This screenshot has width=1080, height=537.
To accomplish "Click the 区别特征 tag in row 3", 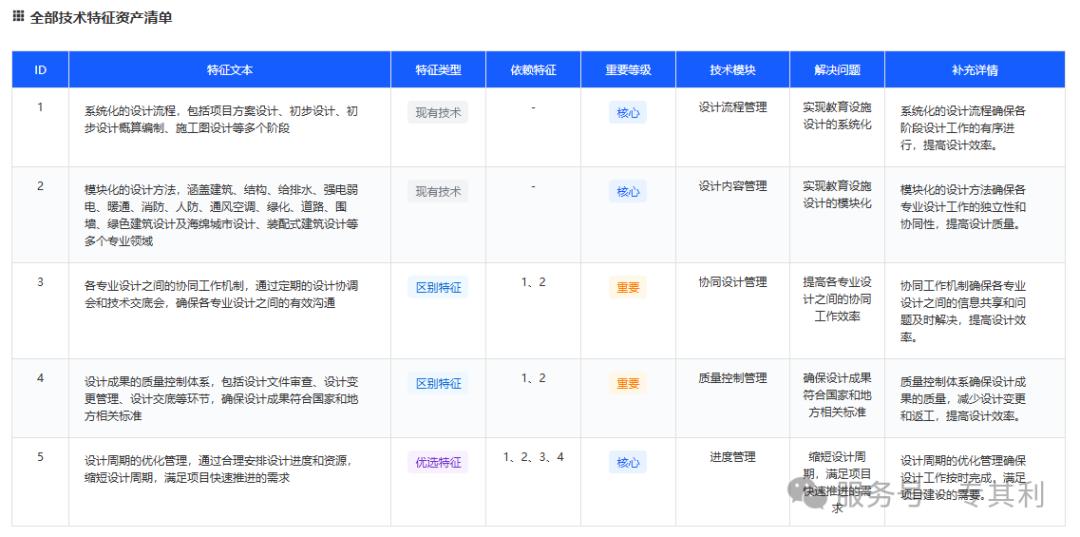I will tap(438, 287).
